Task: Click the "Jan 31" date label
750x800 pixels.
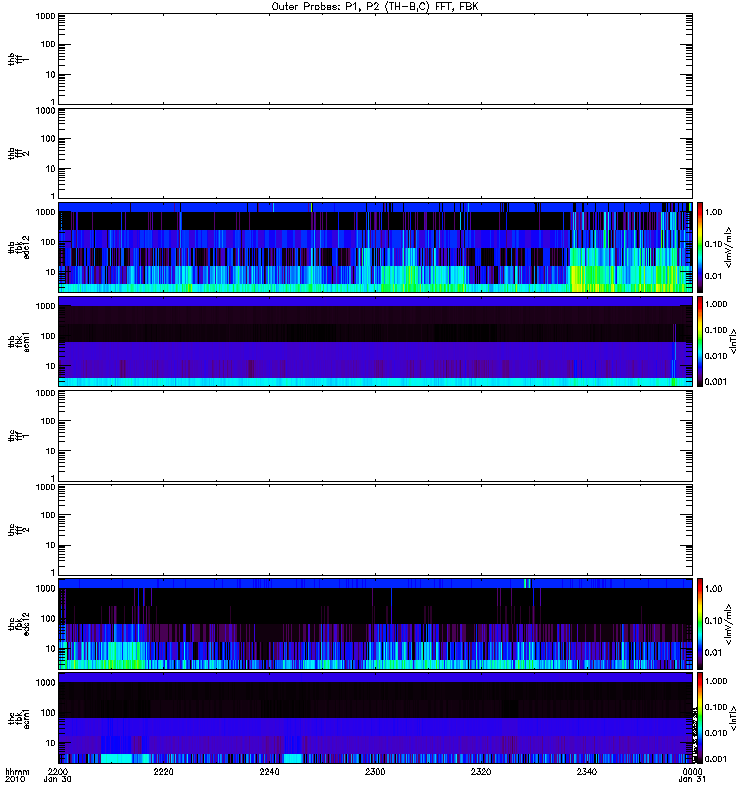Action: pos(692,780)
